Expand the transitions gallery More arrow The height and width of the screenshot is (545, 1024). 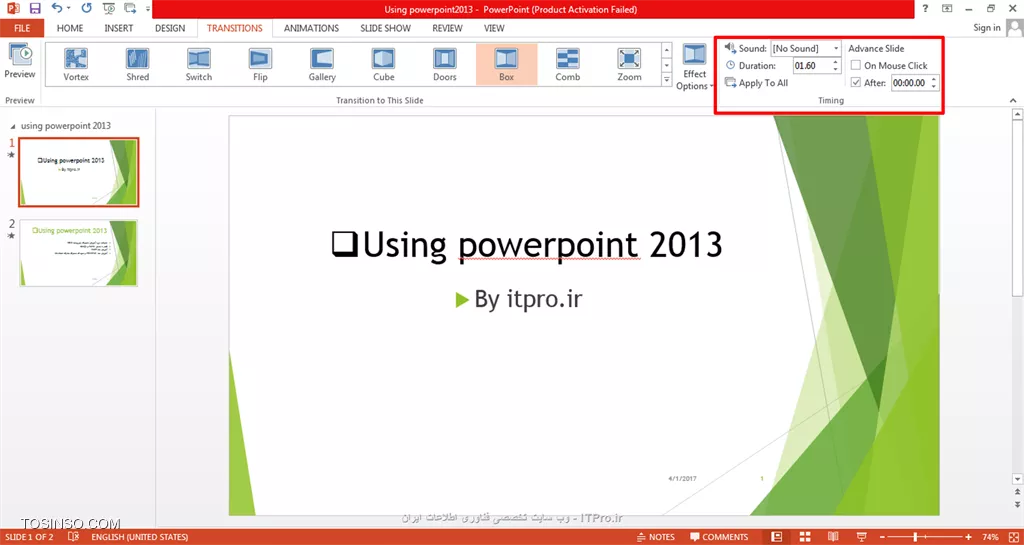coord(666,80)
